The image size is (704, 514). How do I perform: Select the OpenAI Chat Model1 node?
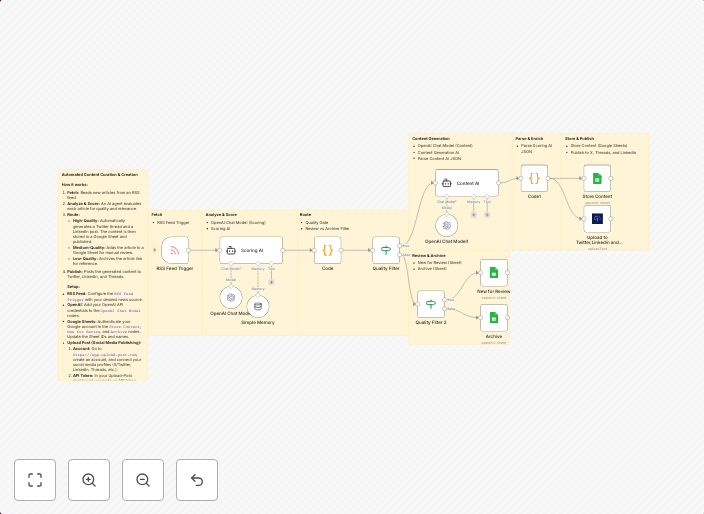(x=447, y=225)
